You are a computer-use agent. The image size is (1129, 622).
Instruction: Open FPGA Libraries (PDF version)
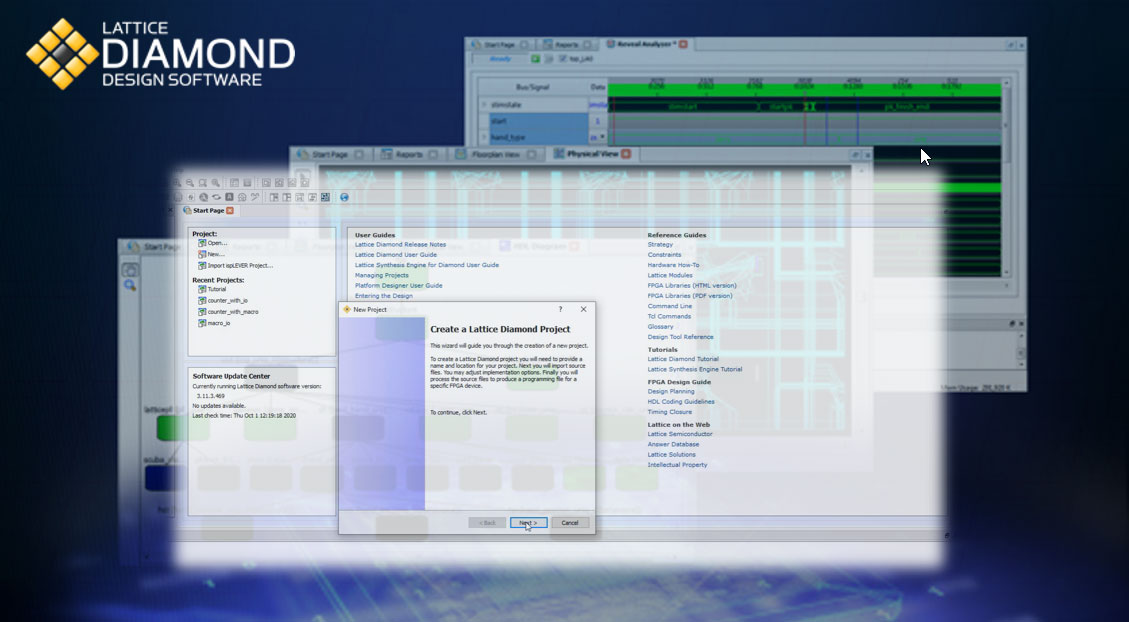[x=690, y=296]
